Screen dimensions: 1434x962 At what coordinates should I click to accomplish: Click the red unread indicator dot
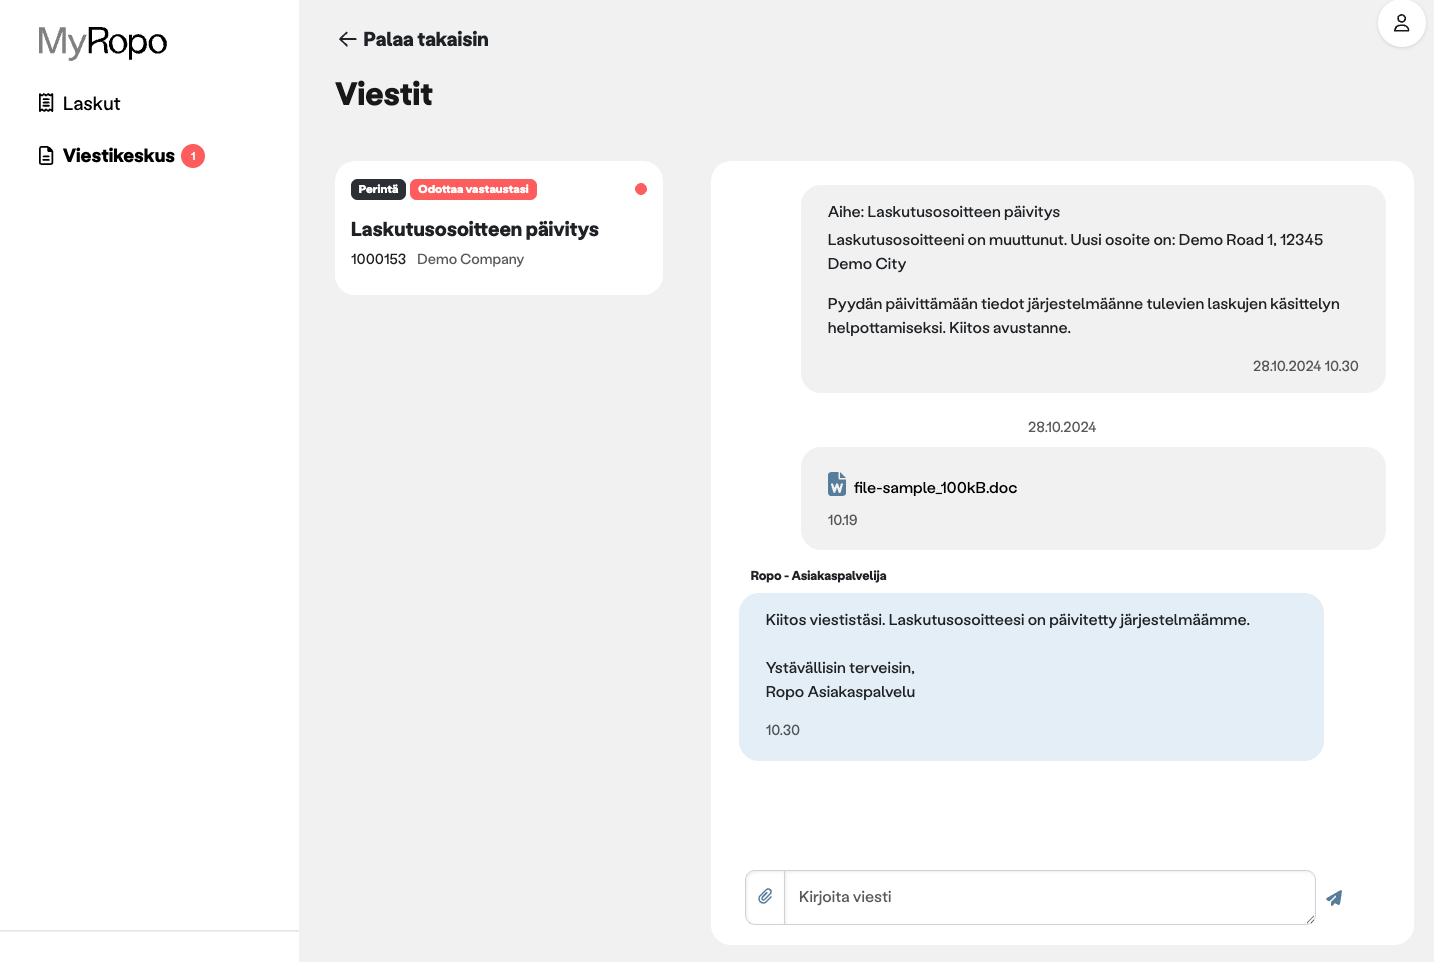[641, 189]
